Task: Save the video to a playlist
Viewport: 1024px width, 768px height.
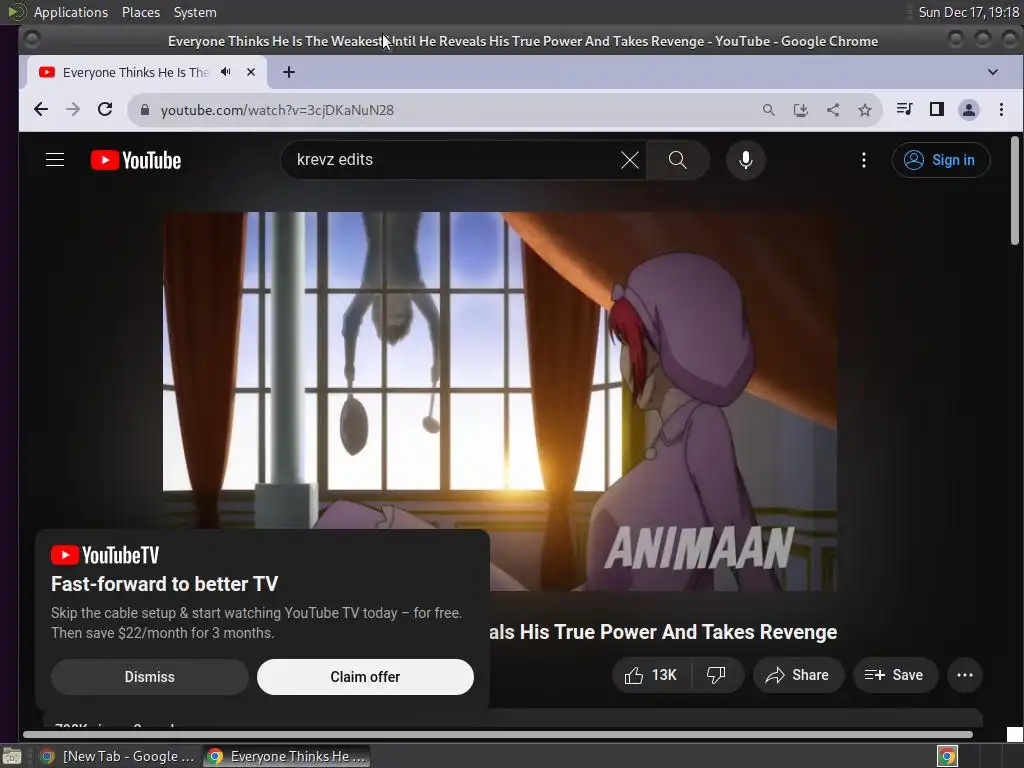Action: click(x=895, y=675)
